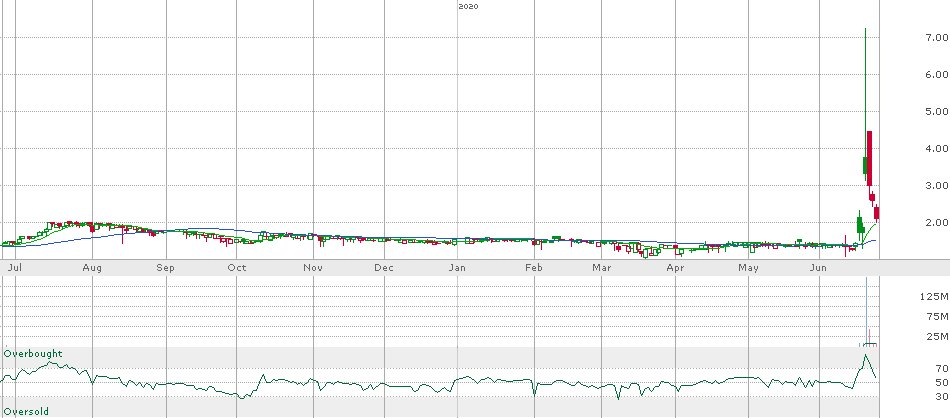Click the RSI 70 level label
950x418 pixels.
941,368
